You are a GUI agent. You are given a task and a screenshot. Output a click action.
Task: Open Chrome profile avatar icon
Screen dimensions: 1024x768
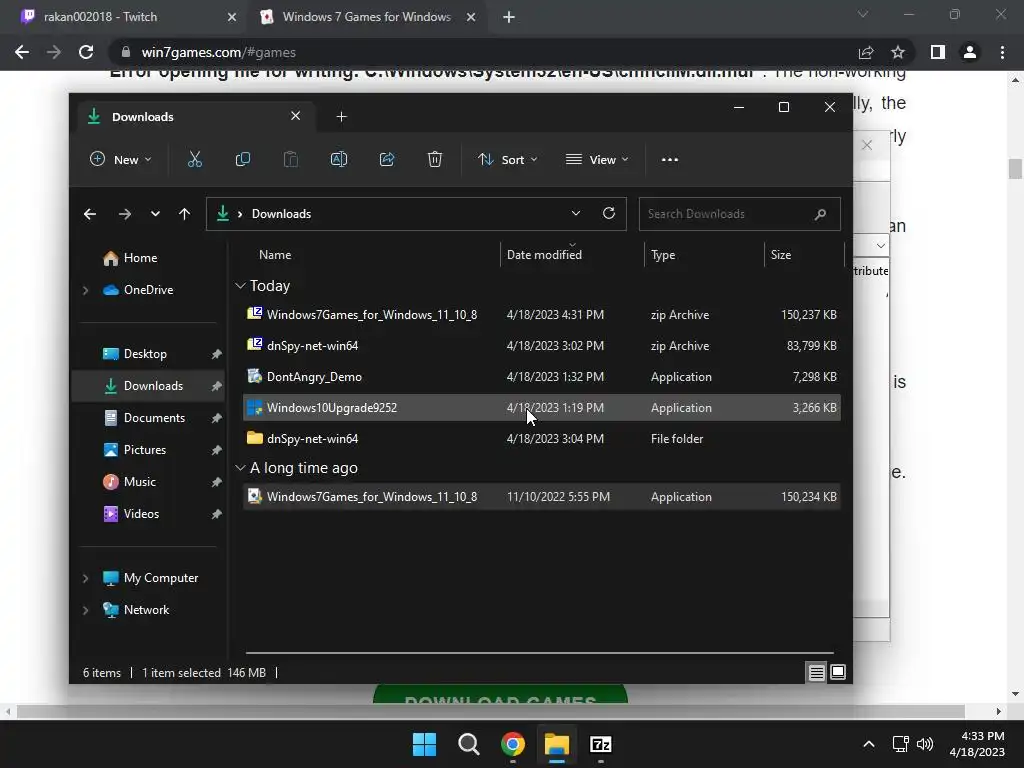[970, 52]
